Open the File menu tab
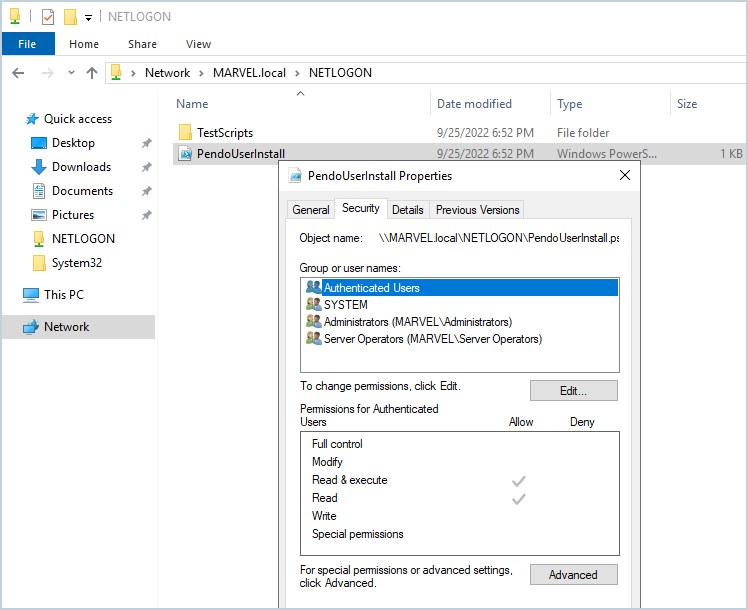This screenshot has width=748, height=610. pyautogui.click(x=27, y=44)
